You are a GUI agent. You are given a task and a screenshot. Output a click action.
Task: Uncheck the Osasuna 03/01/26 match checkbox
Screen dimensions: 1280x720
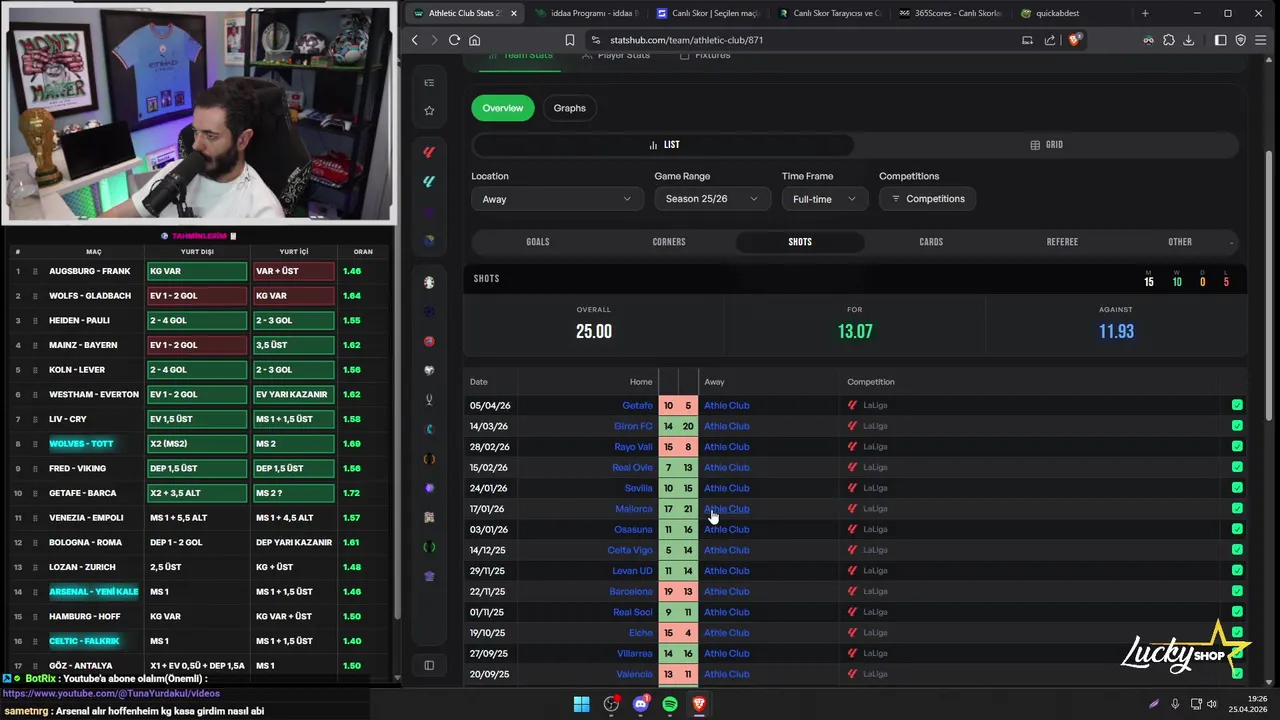pos(1237,529)
